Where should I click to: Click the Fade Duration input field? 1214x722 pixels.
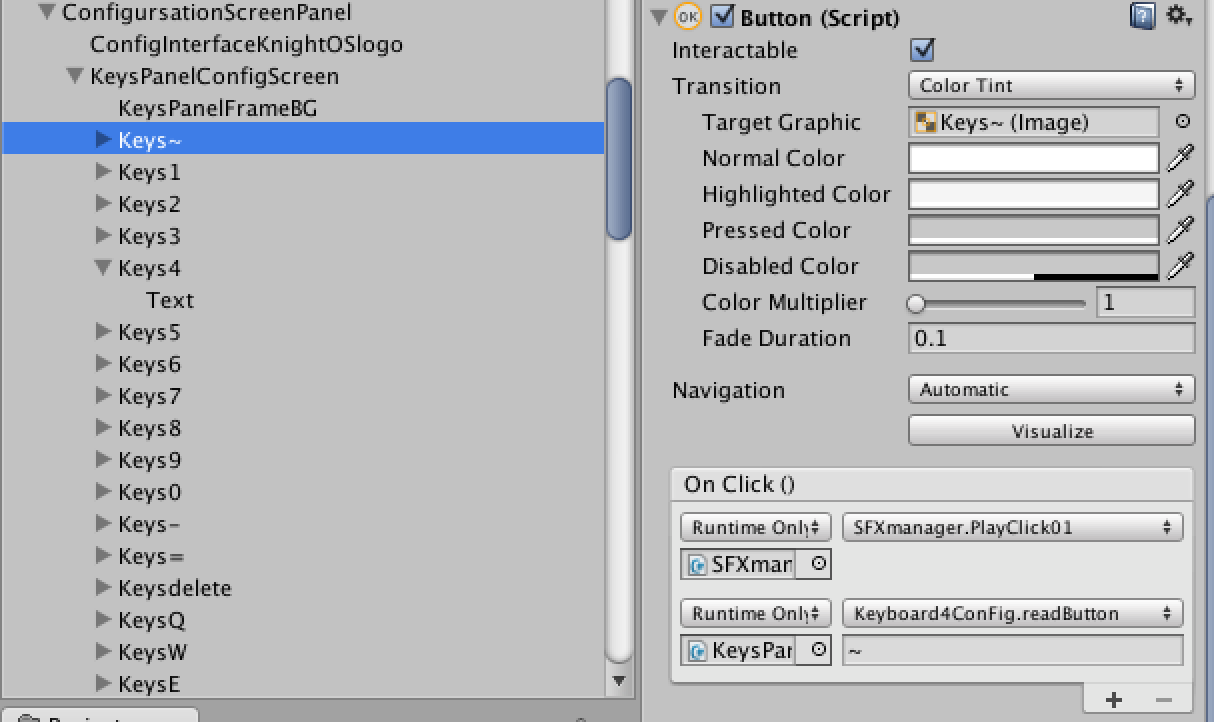point(1051,338)
